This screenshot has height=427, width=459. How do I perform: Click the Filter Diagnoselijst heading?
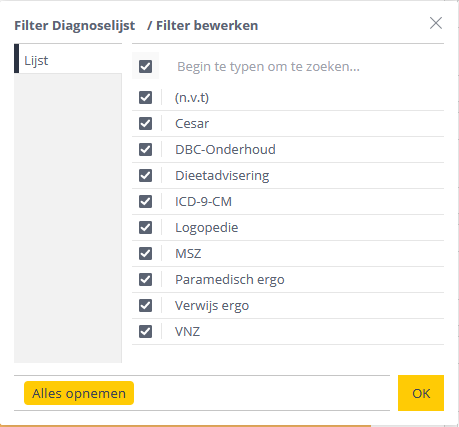pos(75,26)
